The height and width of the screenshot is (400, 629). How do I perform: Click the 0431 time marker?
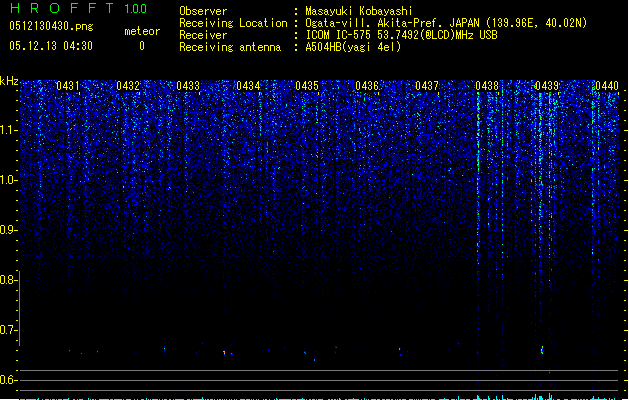tap(68, 86)
